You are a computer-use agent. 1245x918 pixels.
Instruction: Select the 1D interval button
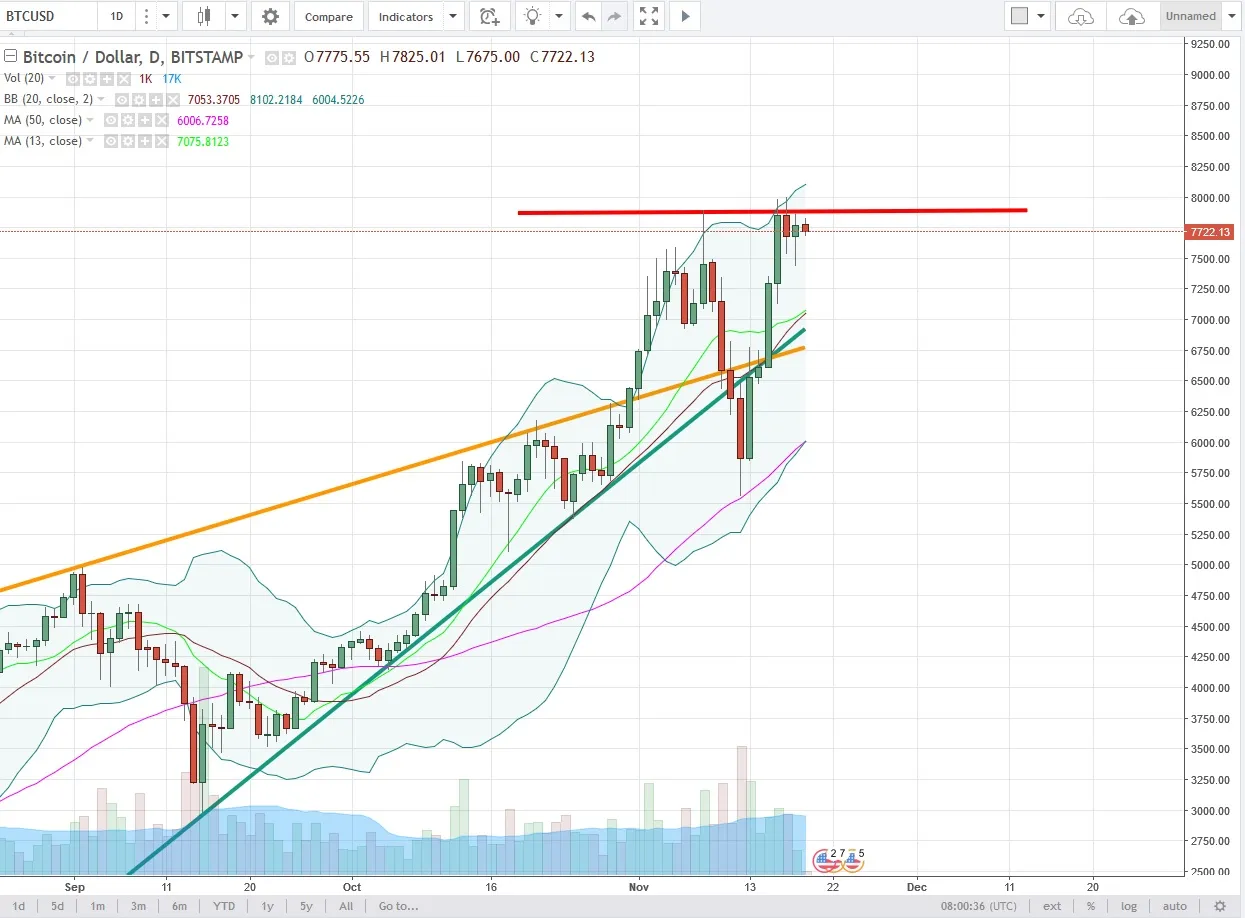(117, 16)
